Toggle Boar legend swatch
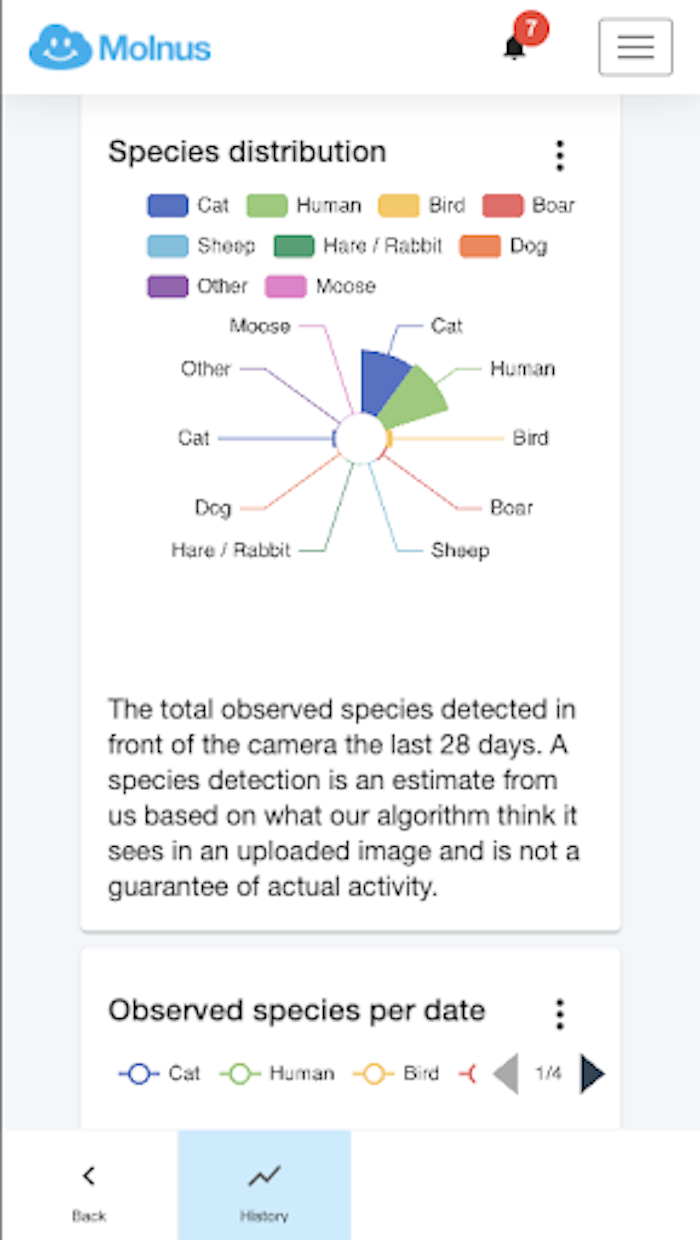The width and height of the screenshot is (700, 1240). pyautogui.click(x=503, y=206)
